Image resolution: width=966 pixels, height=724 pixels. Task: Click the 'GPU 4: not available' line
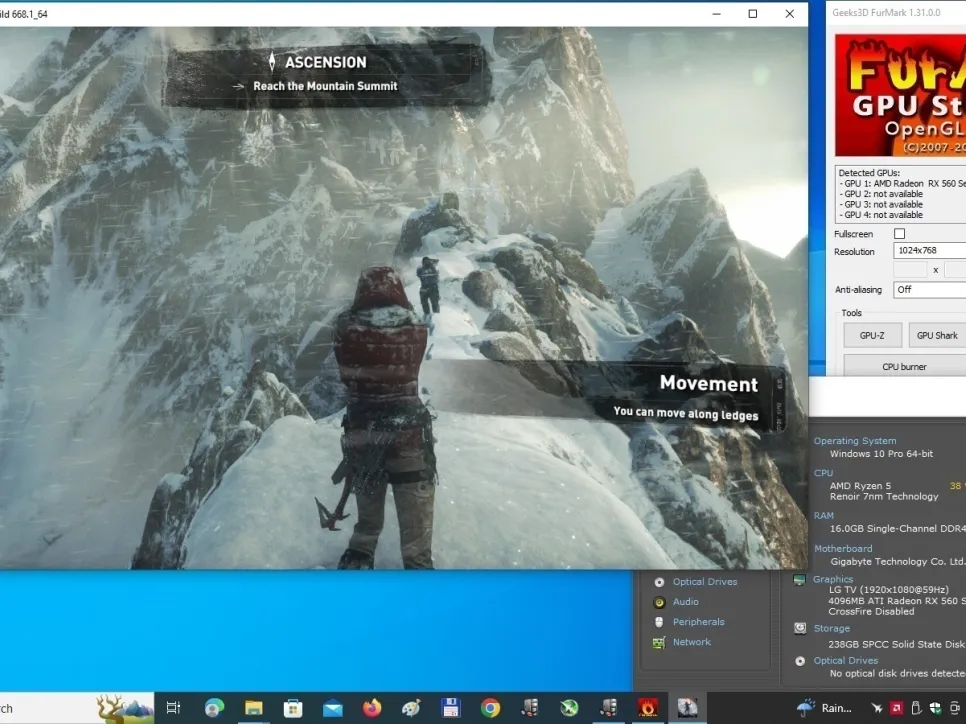(881, 214)
